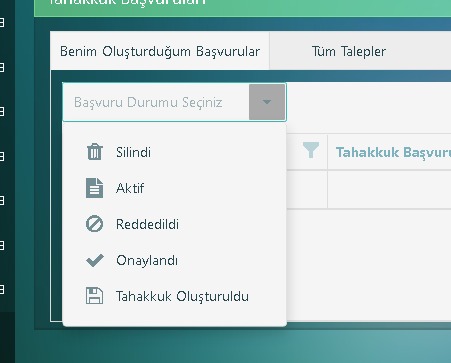Click the empty row cell under Tahakkuk Başvuru

389,189
